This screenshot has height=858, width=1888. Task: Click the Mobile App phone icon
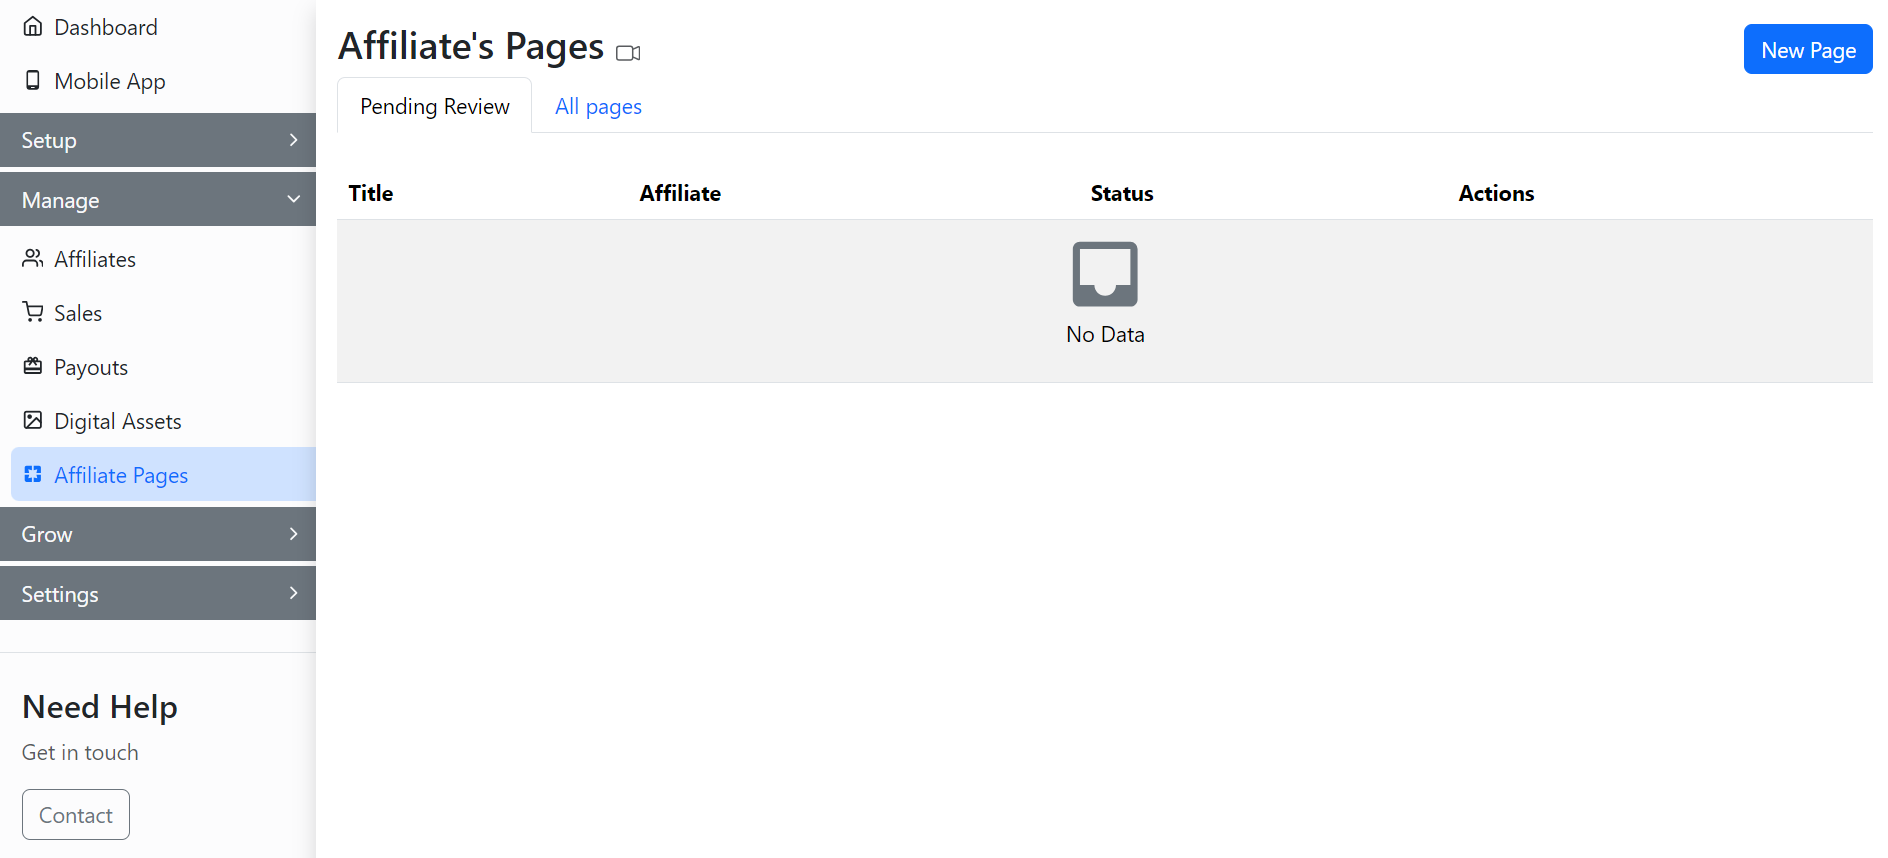33,81
